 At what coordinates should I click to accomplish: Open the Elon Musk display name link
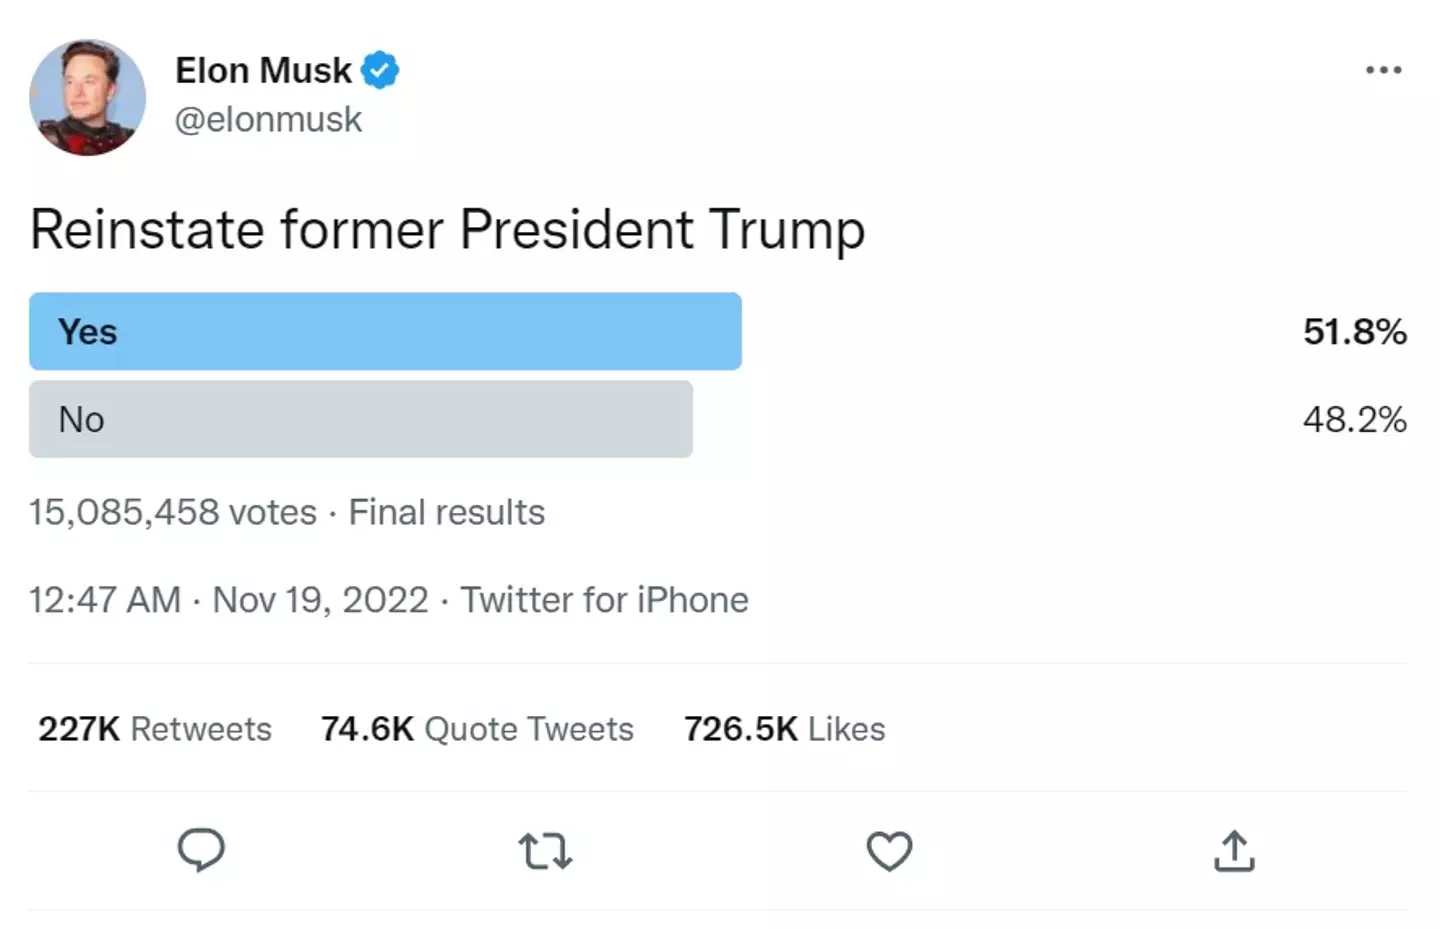[x=263, y=70]
